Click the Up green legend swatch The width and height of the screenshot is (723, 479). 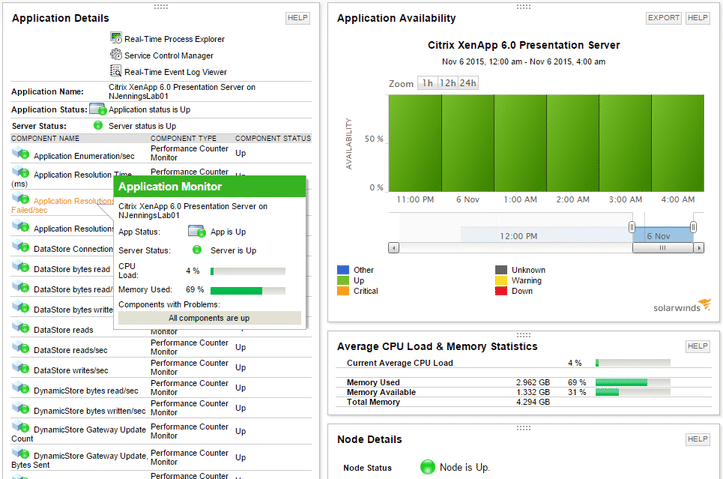pos(343,280)
